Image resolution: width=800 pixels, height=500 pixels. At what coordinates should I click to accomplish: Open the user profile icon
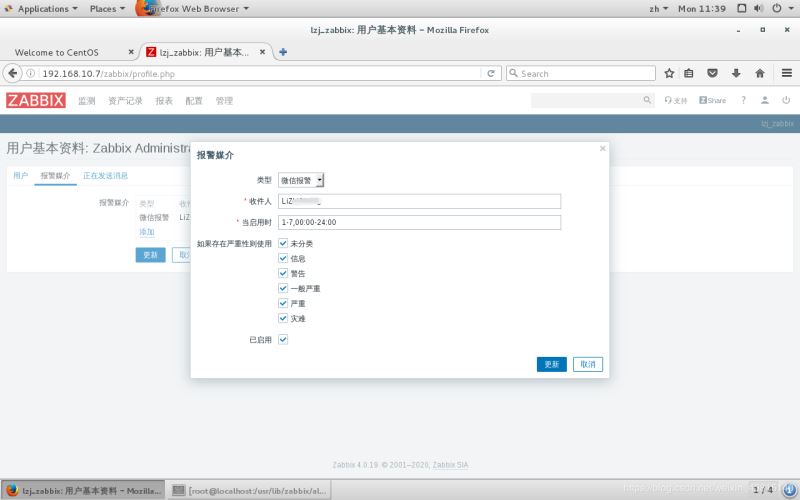coord(764,101)
